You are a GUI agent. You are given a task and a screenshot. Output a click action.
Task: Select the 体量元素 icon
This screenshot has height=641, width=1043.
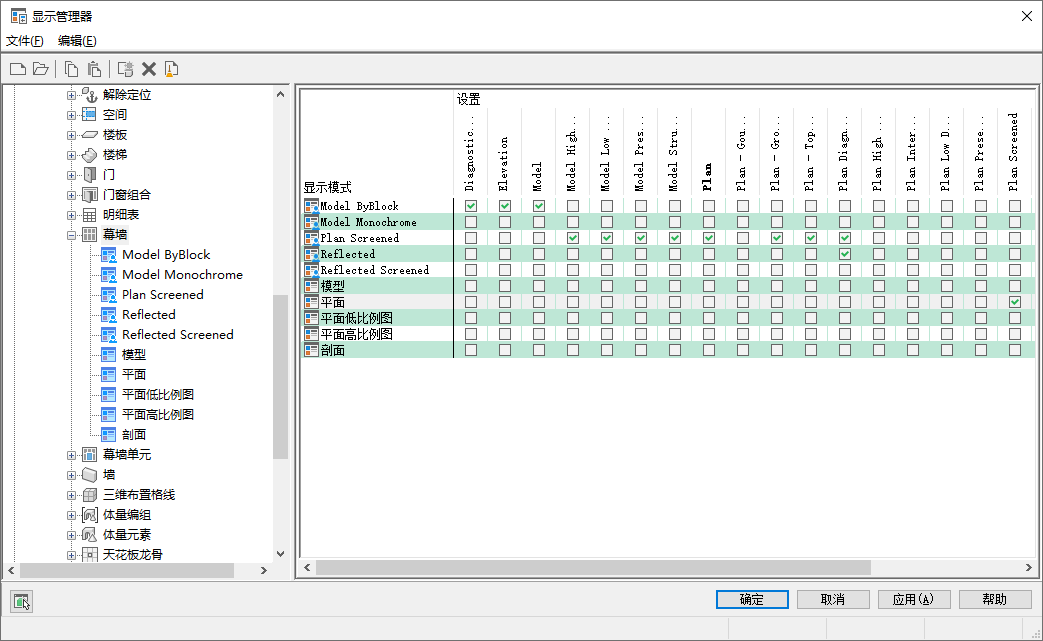(90, 535)
